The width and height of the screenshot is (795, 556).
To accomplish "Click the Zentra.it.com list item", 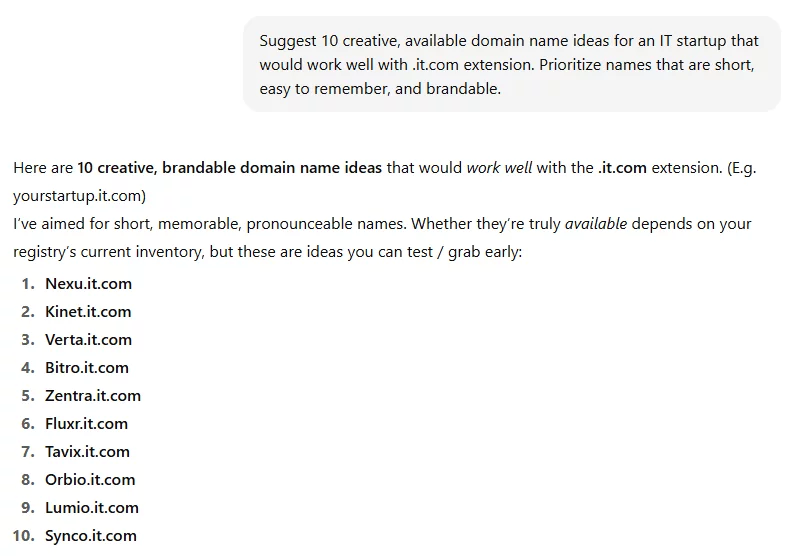I will click(93, 396).
